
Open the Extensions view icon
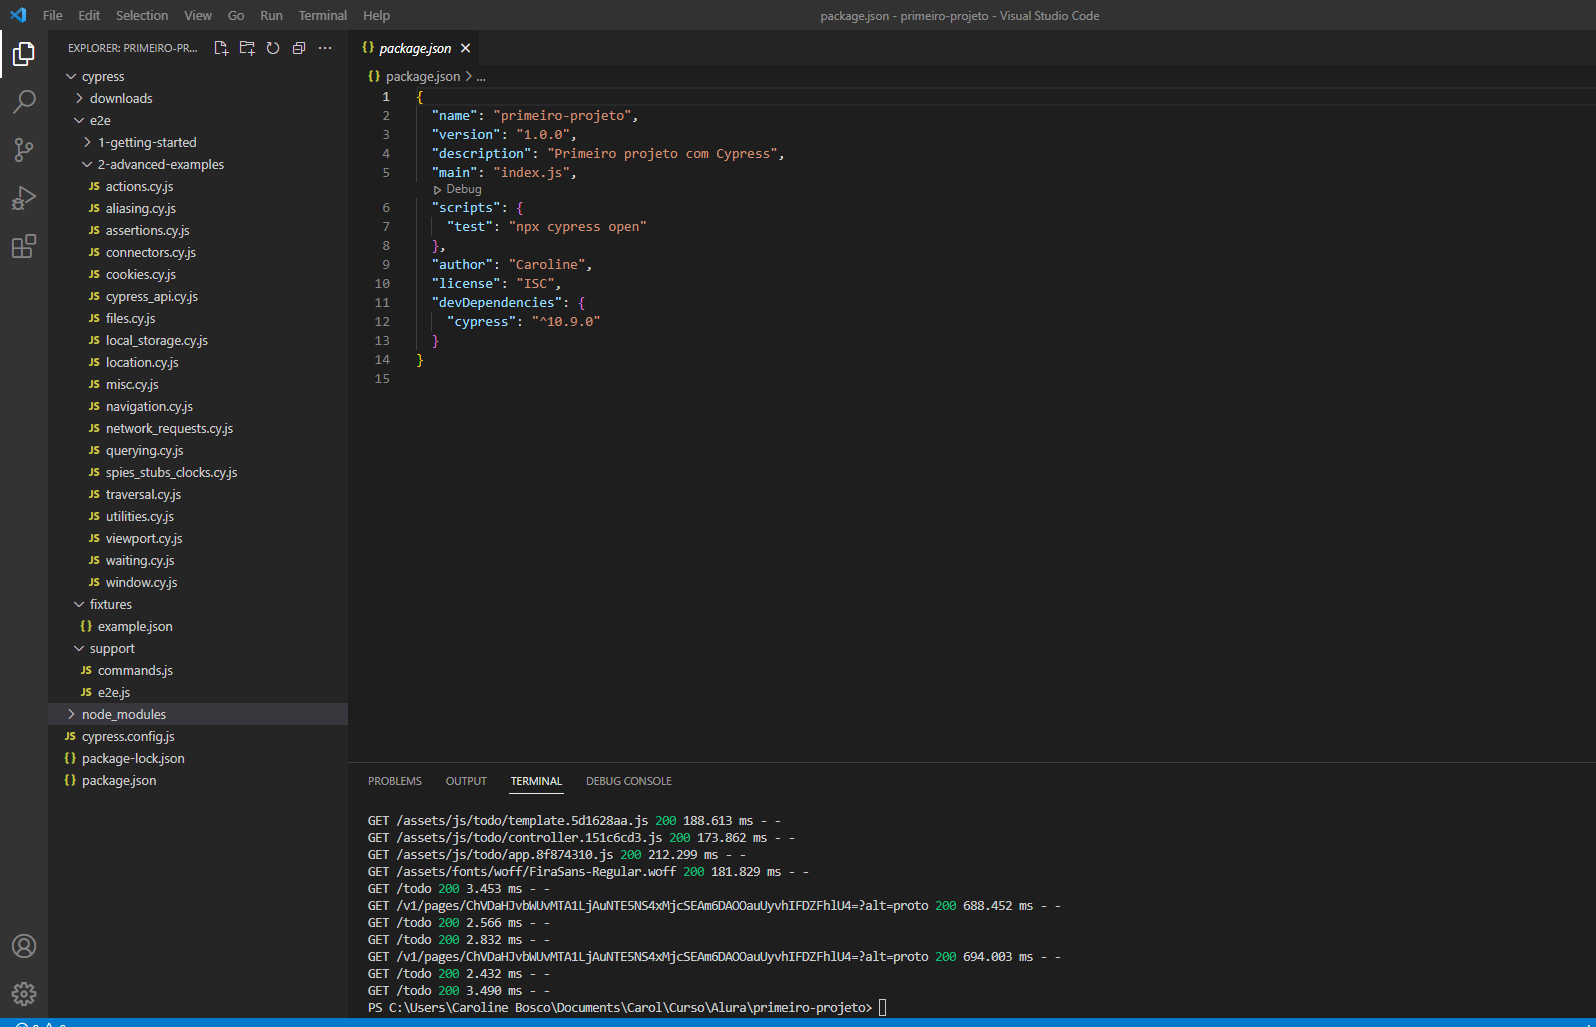[24, 246]
